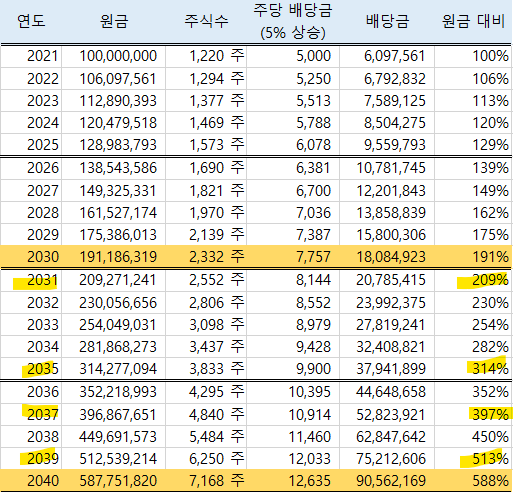
Task: Click dividend per share 8,144
Action: tap(314, 280)
